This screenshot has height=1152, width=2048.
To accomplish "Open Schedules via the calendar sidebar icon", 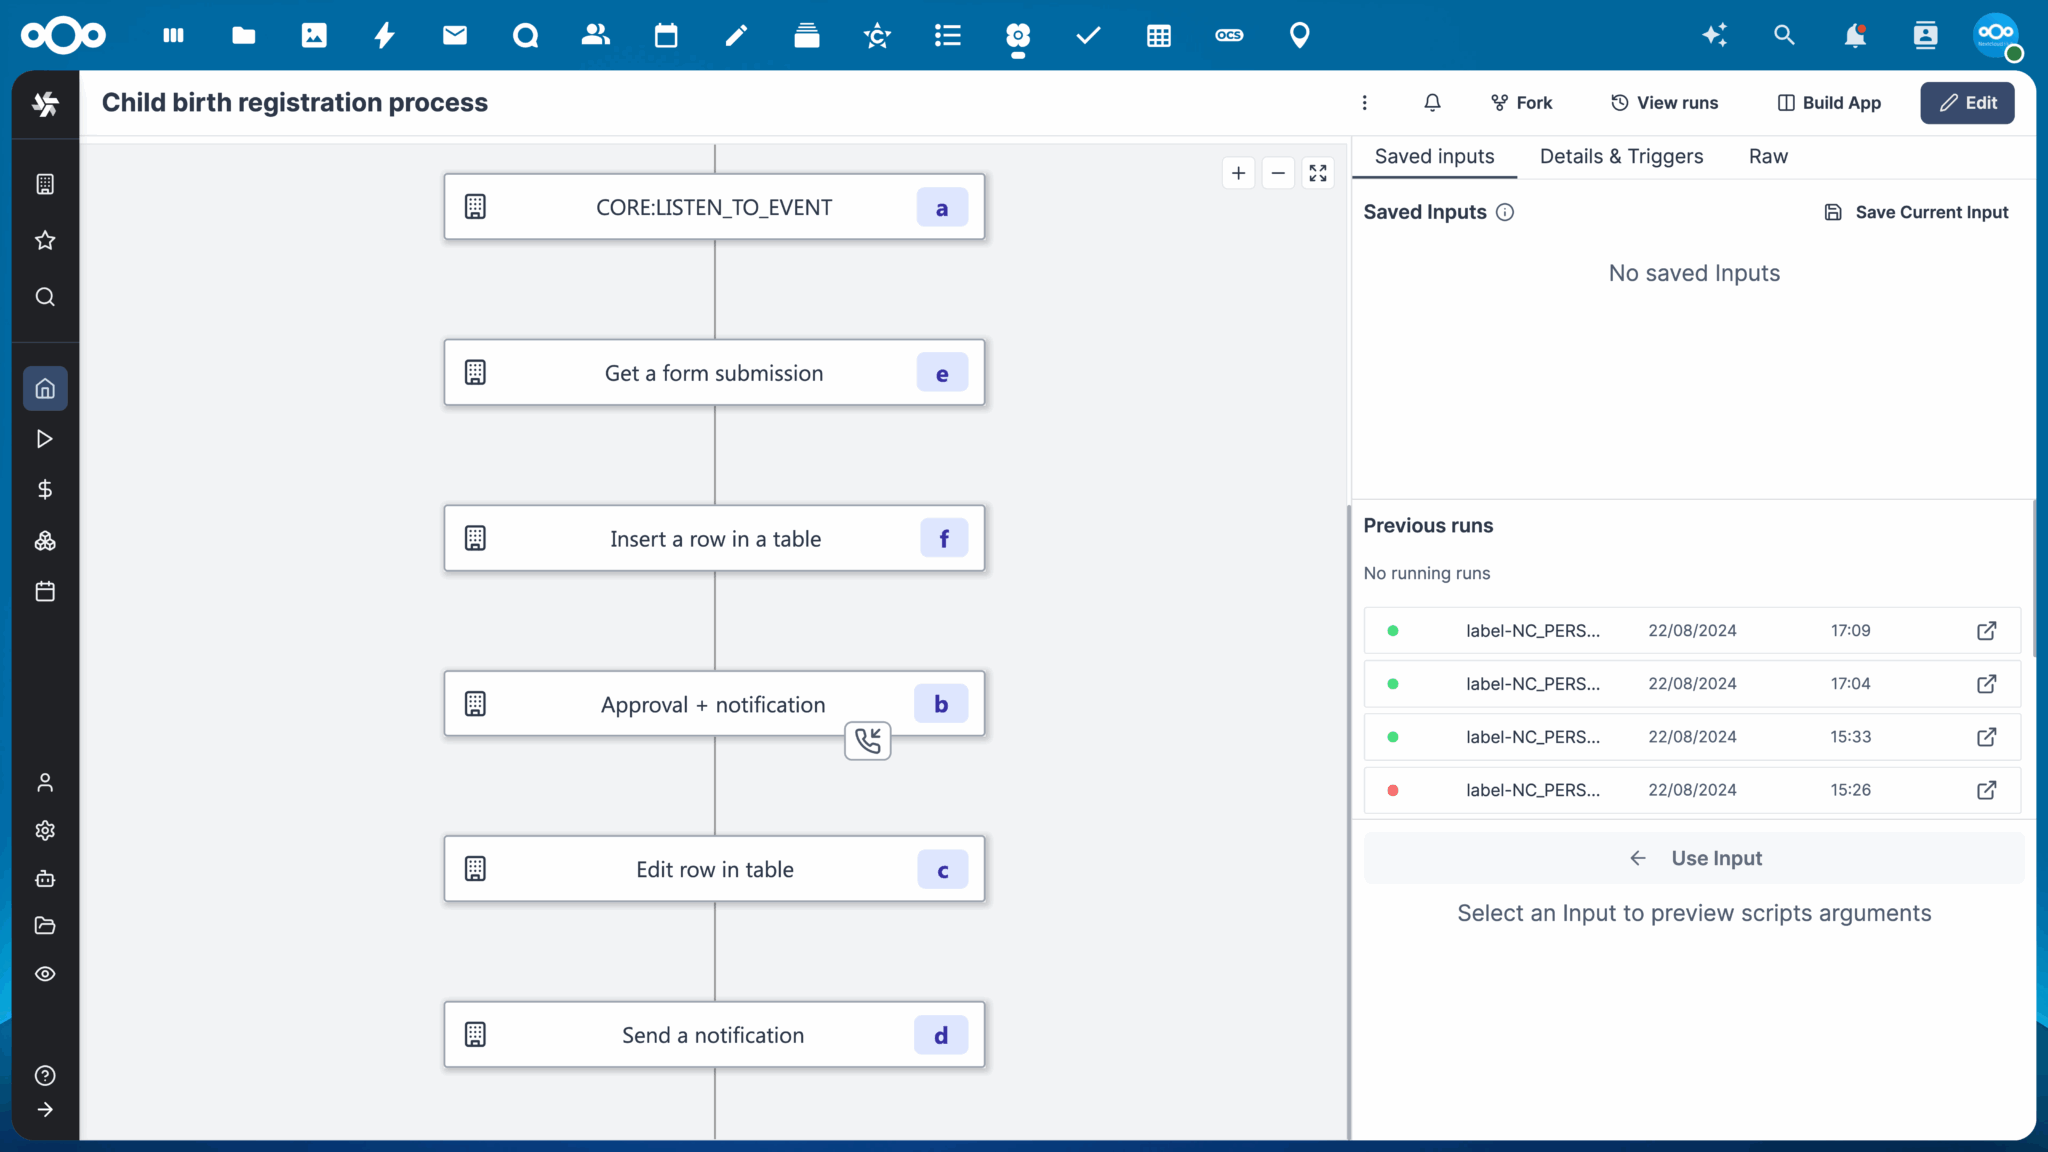I will pos(45,590).
